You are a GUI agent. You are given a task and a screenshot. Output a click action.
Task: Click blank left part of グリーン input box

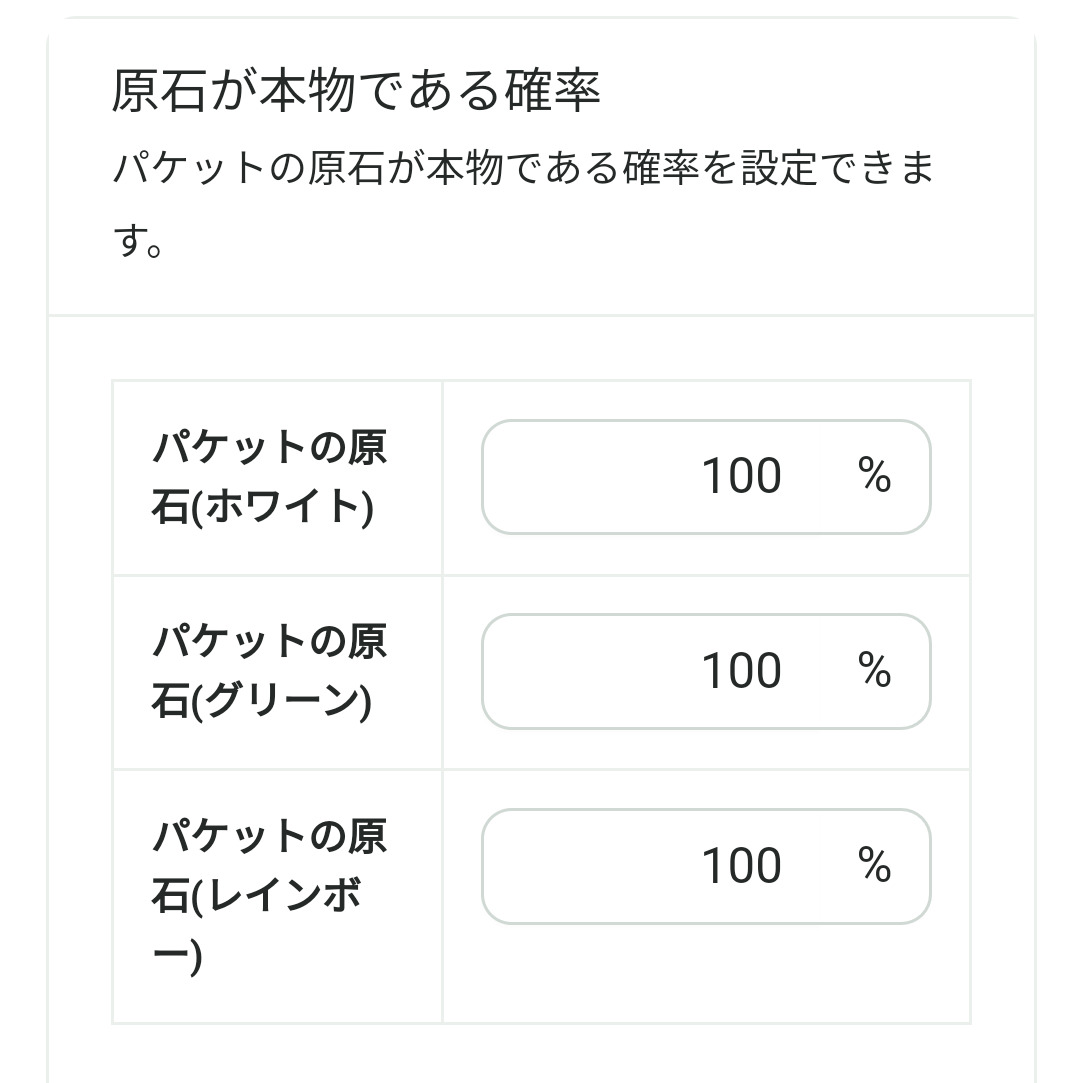click(x=570, y=671)
